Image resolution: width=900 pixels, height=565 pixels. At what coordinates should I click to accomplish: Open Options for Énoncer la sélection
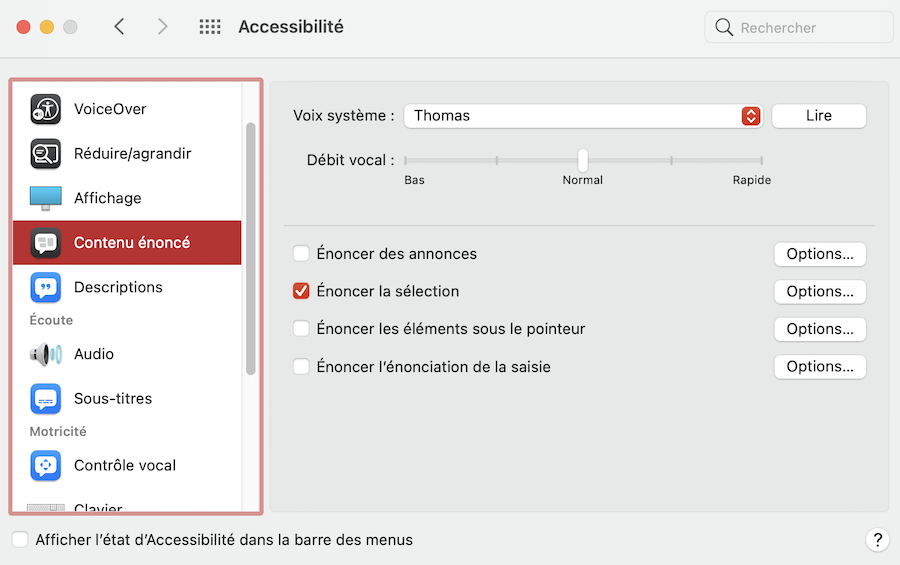point(819,291)
